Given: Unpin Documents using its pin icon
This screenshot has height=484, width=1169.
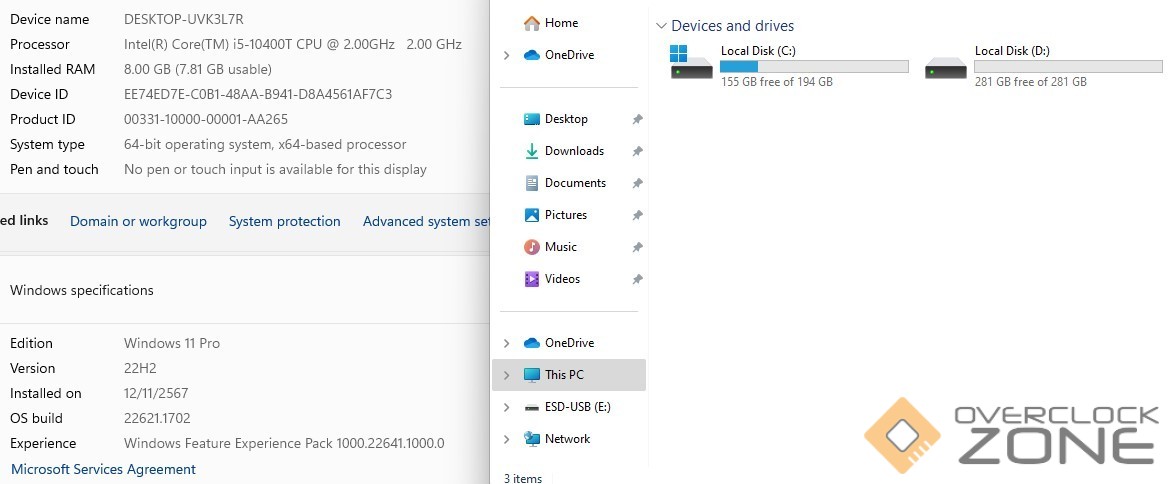Looking at the screenshot, I should click(637, 183).
